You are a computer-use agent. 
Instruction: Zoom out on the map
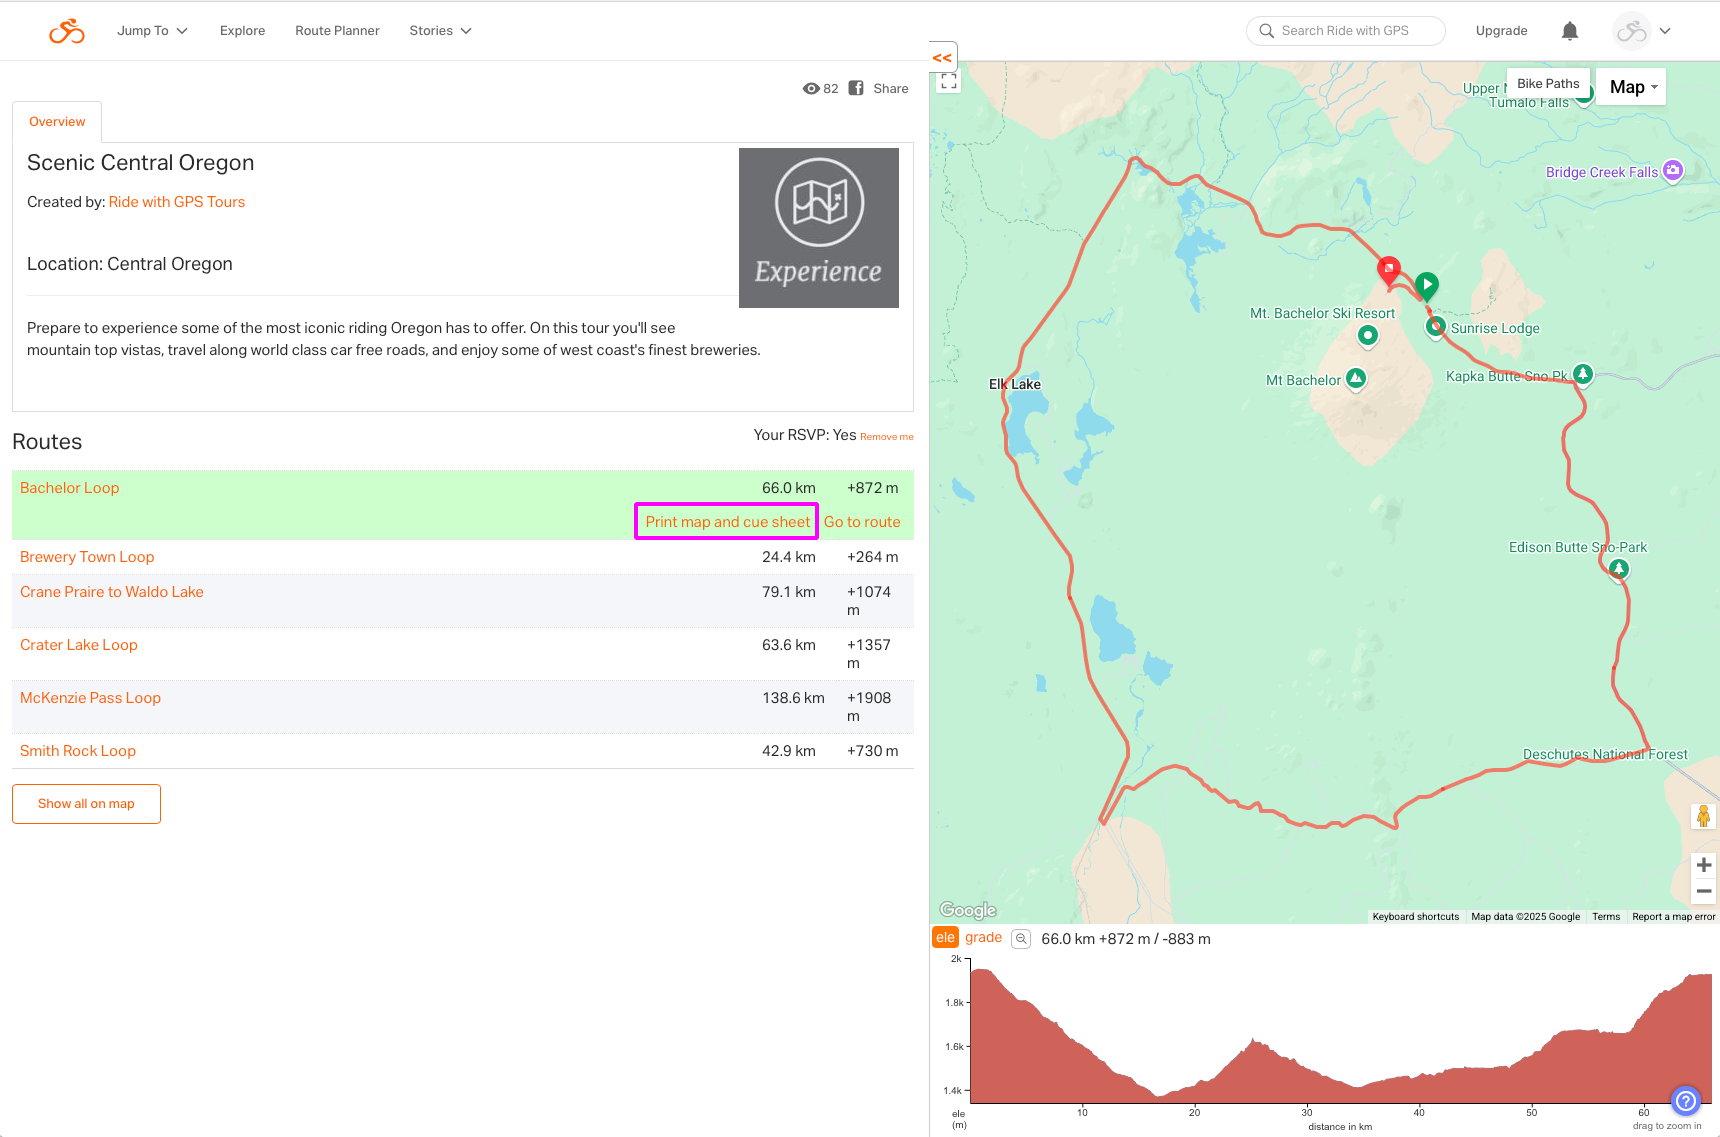[x=1704, y=891]
